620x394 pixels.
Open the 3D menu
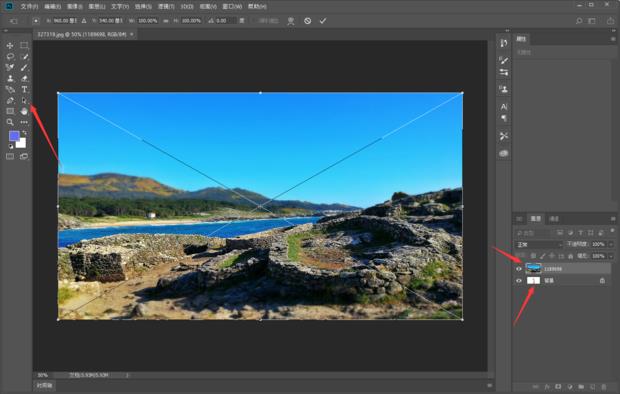pos(187,7)
